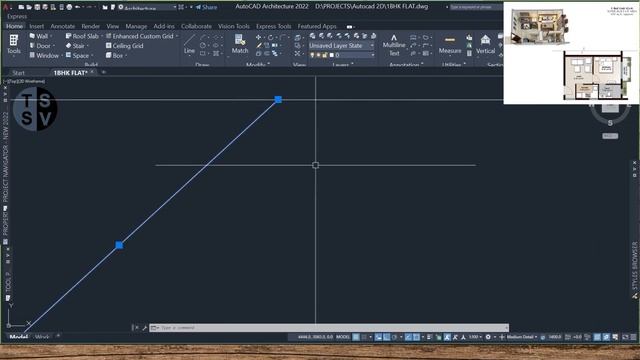Open the Medium Detail display dropdown
This screenshot has height=360, width=640.
tap(522, 337)
